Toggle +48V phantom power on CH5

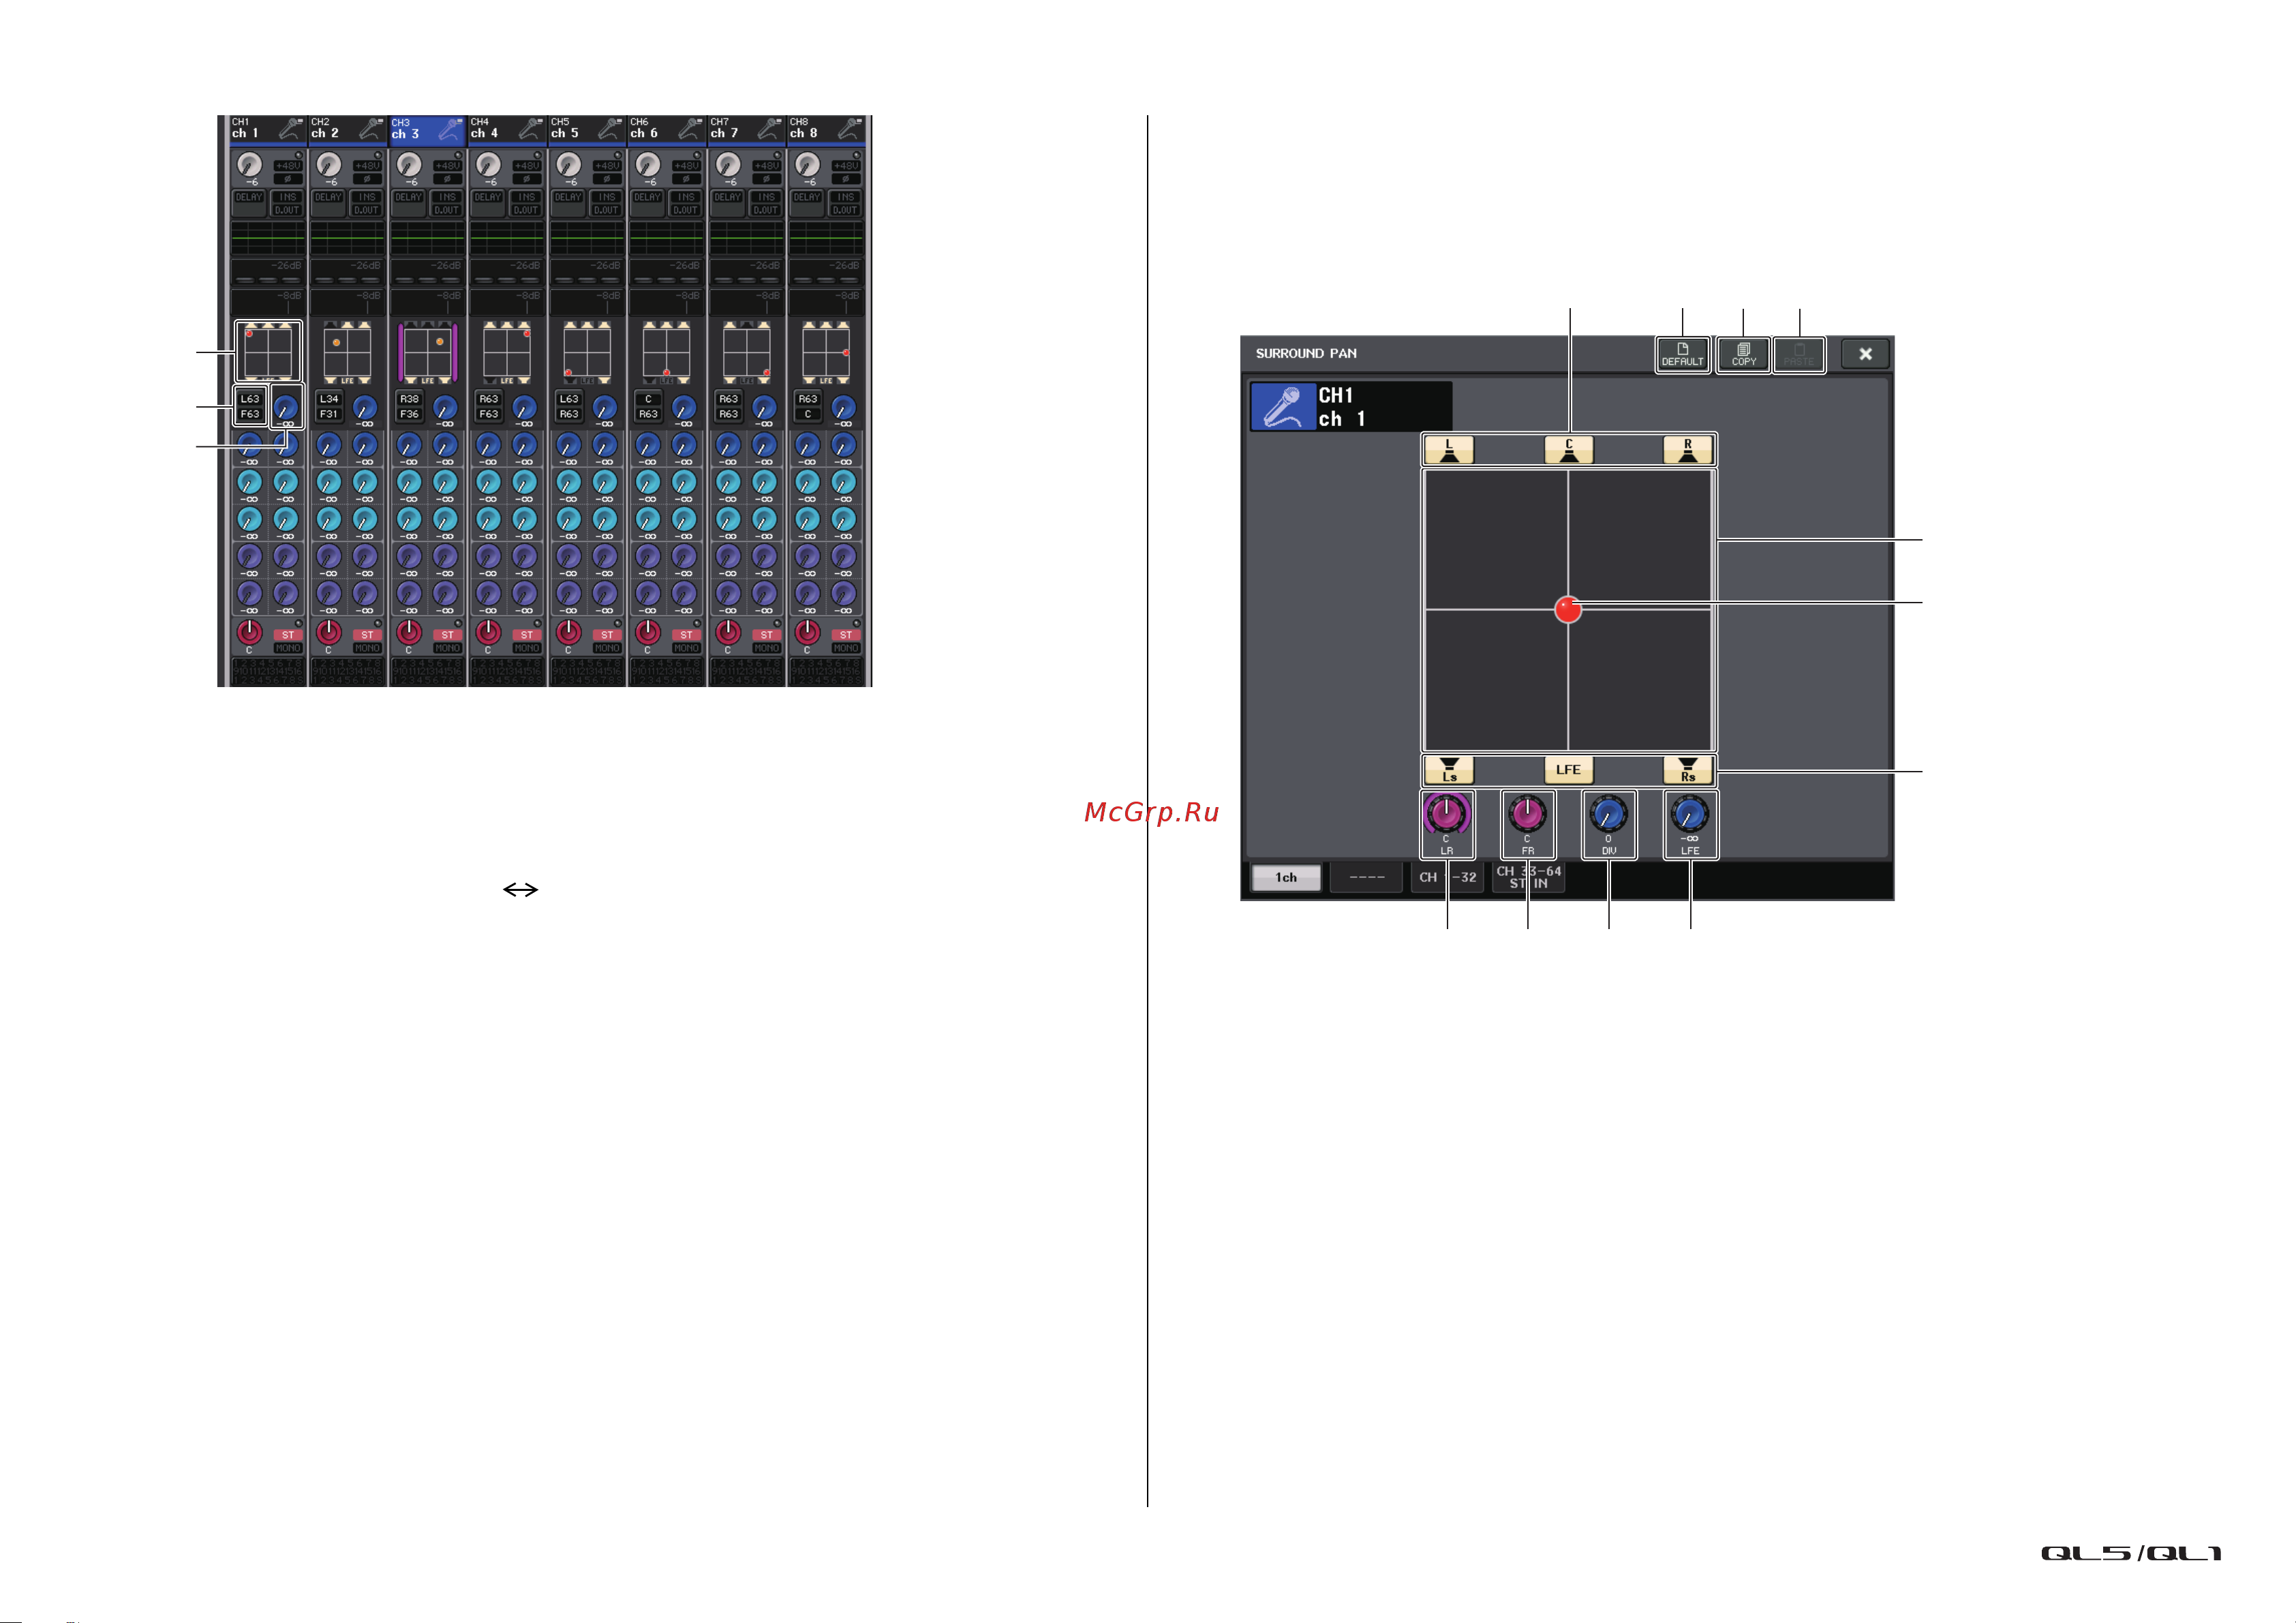607,166
